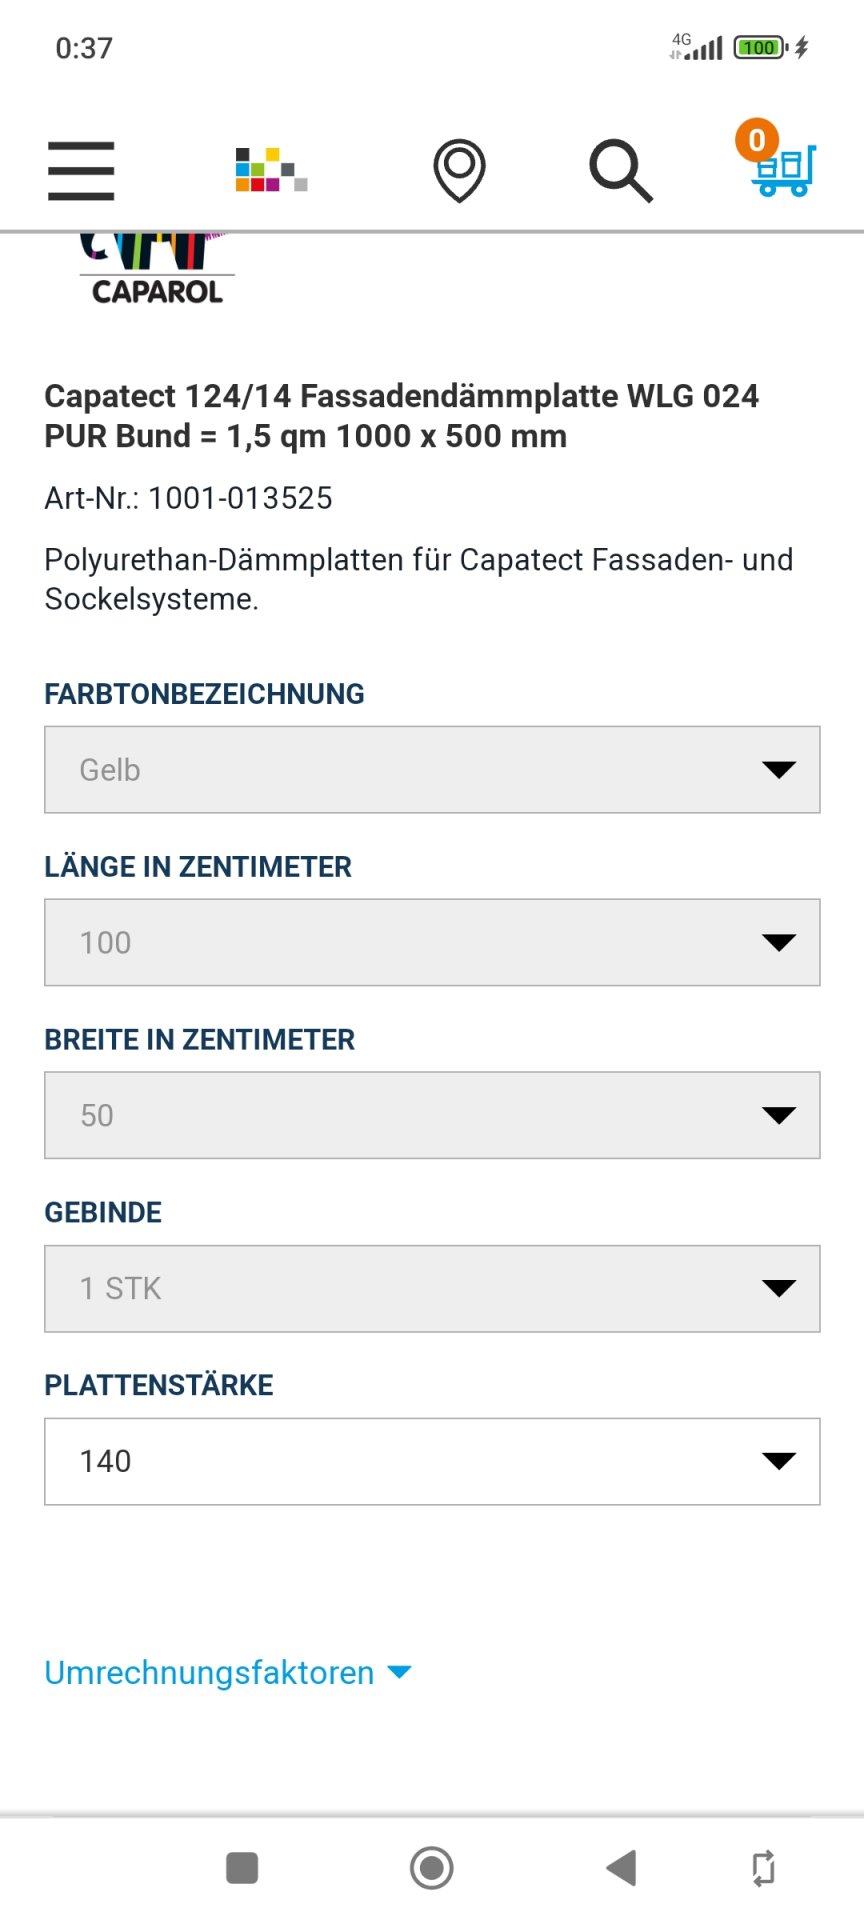This screenshot has width=864, height=1920.
Task: Open the hamburger navigation menu
Action: click(81, 171)
